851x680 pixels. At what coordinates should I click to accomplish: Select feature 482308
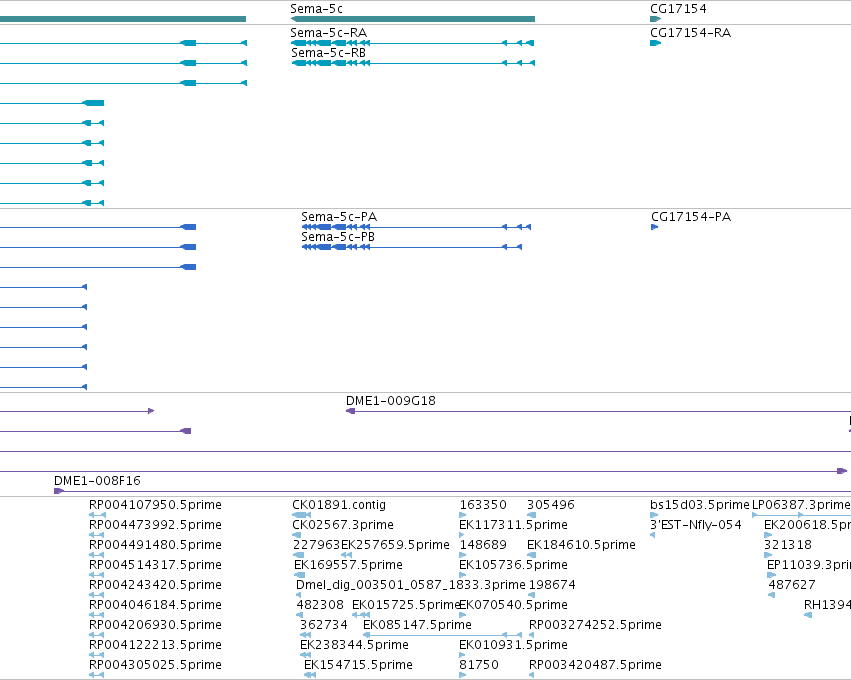320,605
